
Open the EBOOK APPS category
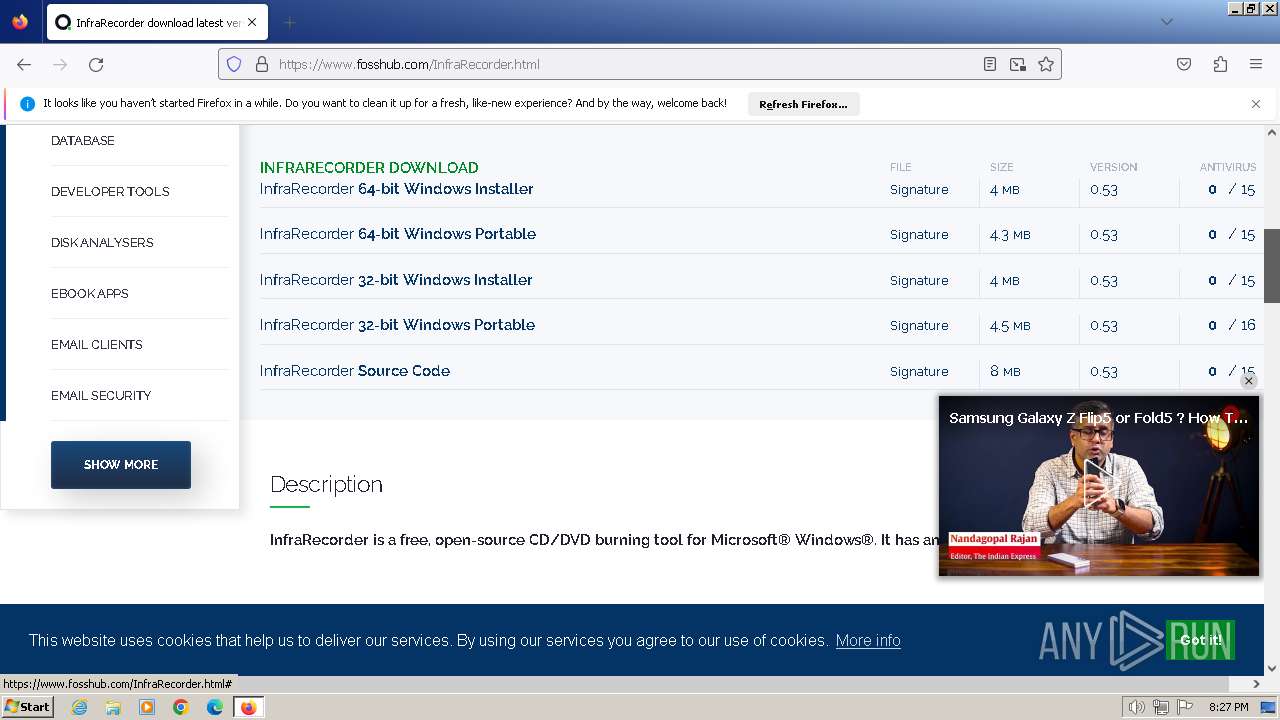pyautogui.click(x=90, y=294)
